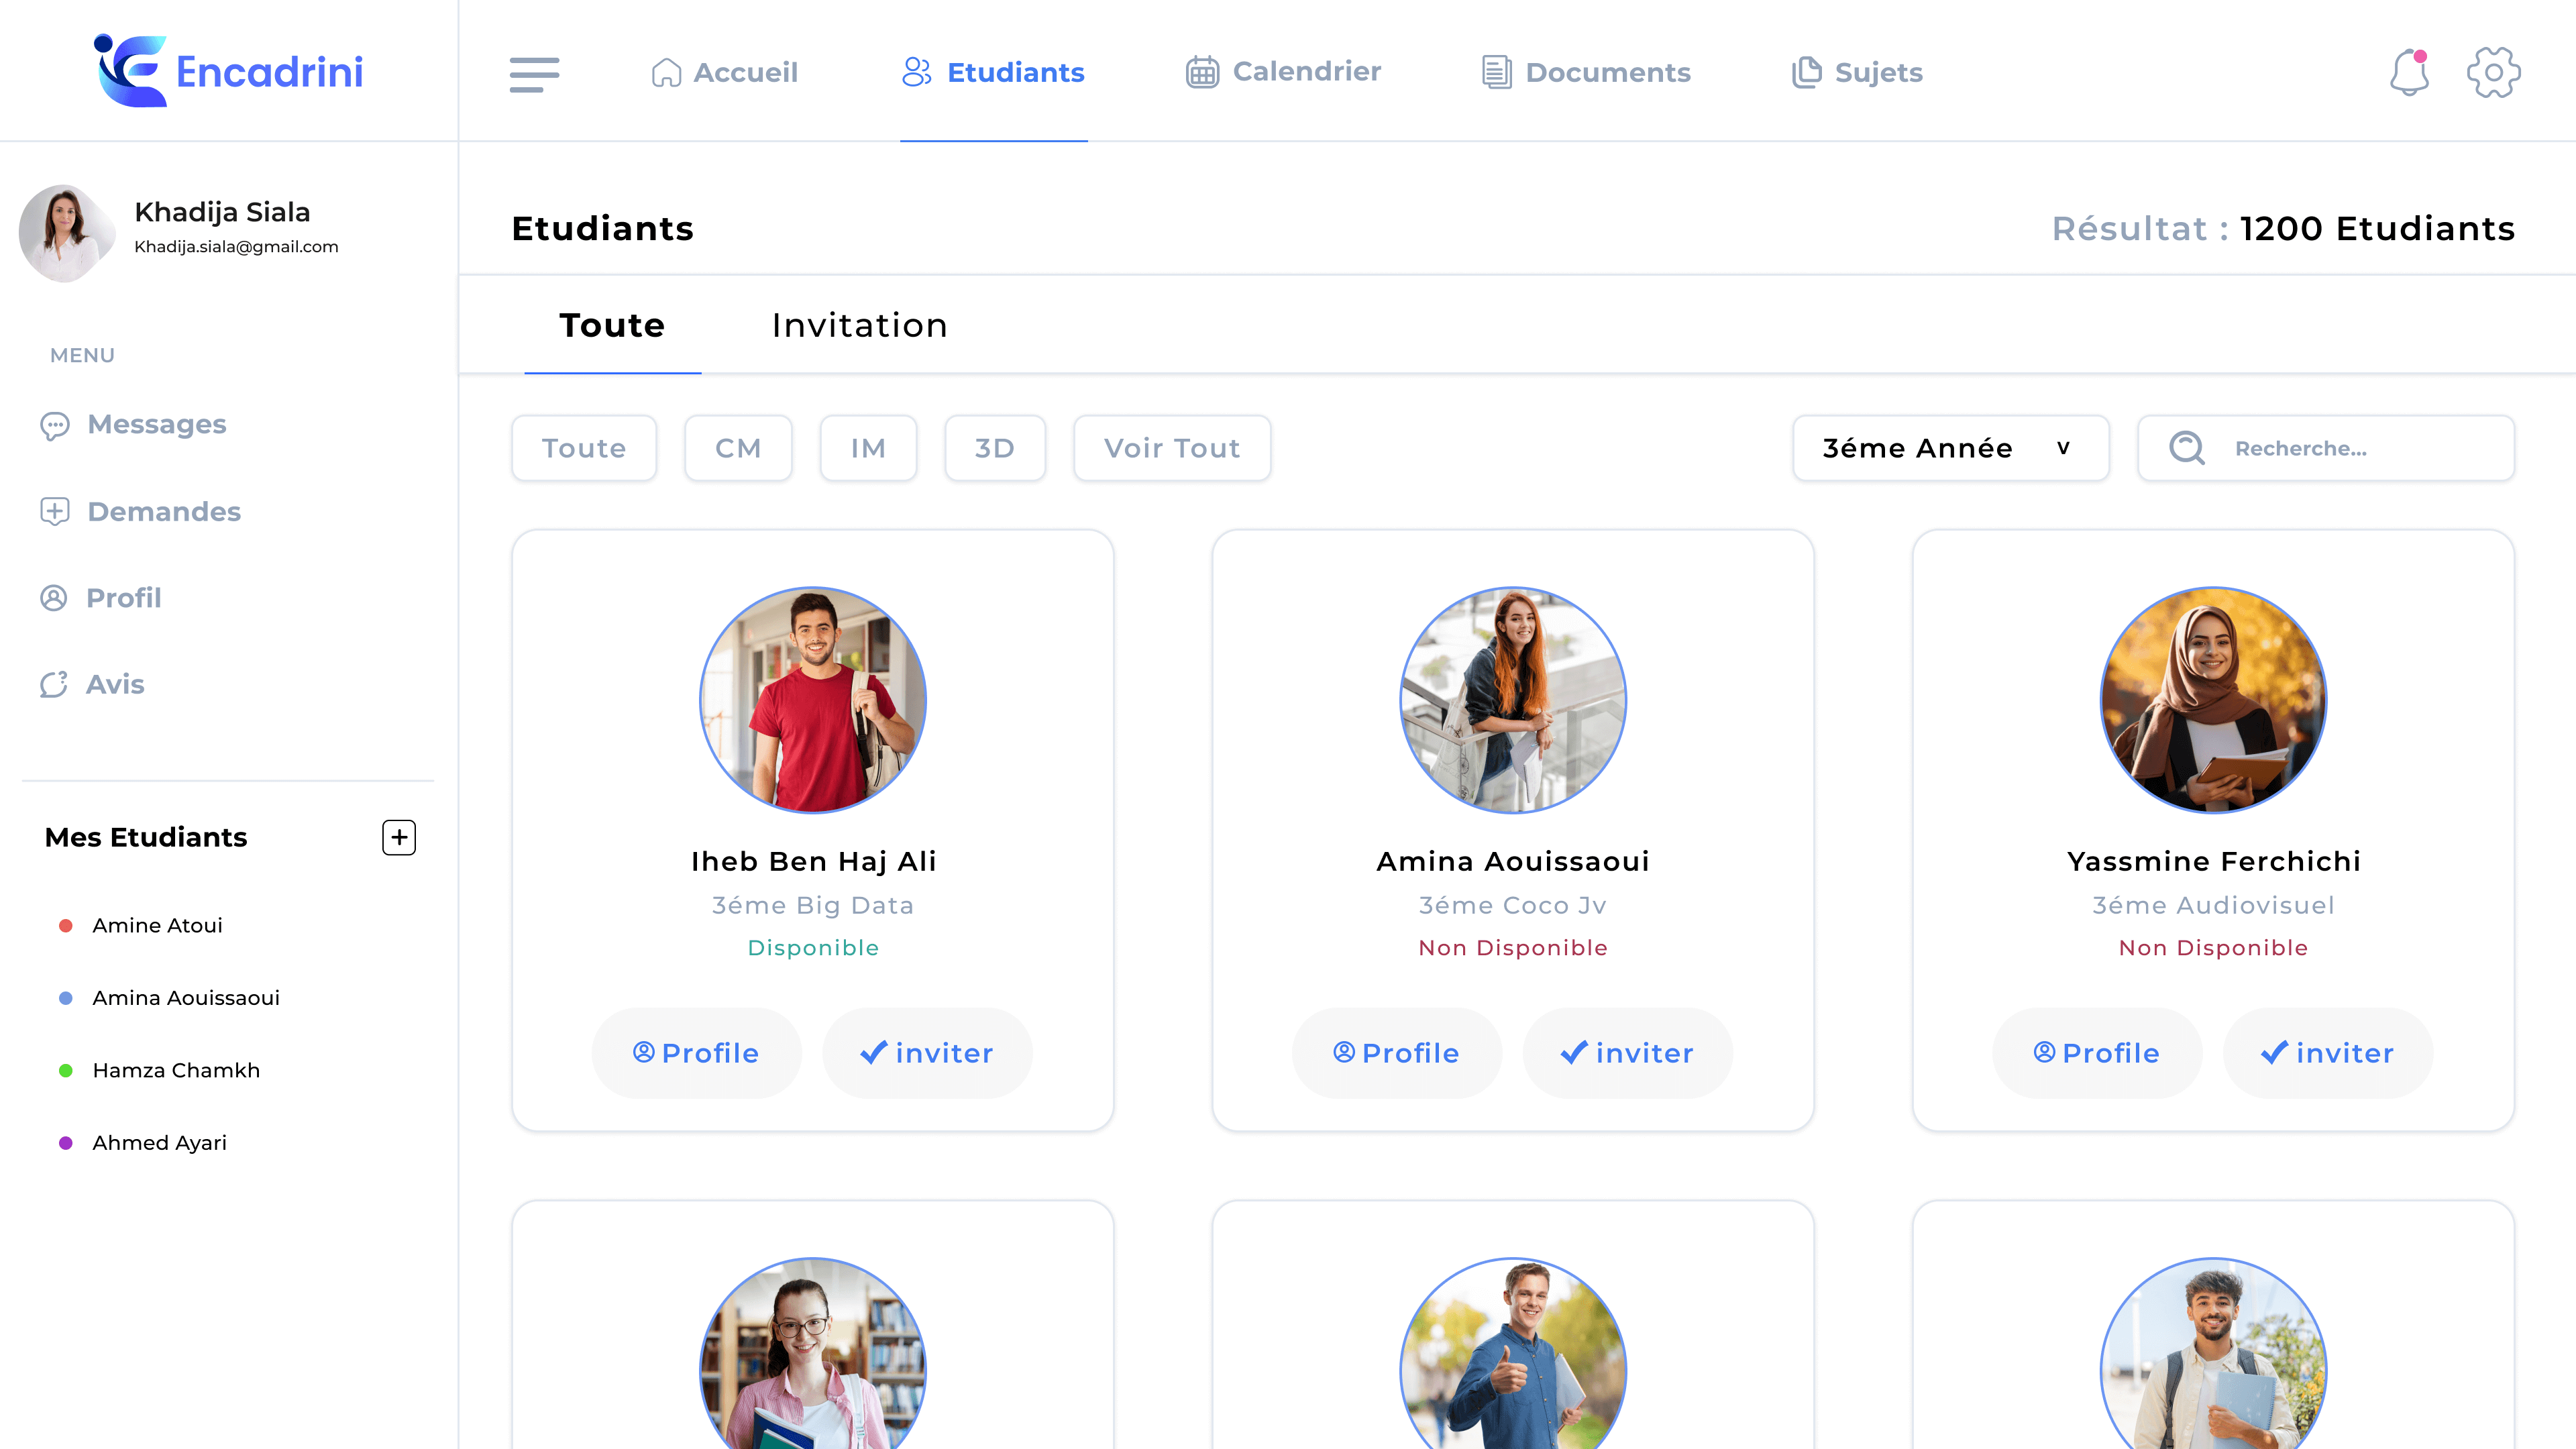Click the Résultat 1200 Etudiants count
The image size is (2576, 1449).
tap(2283, 229)
